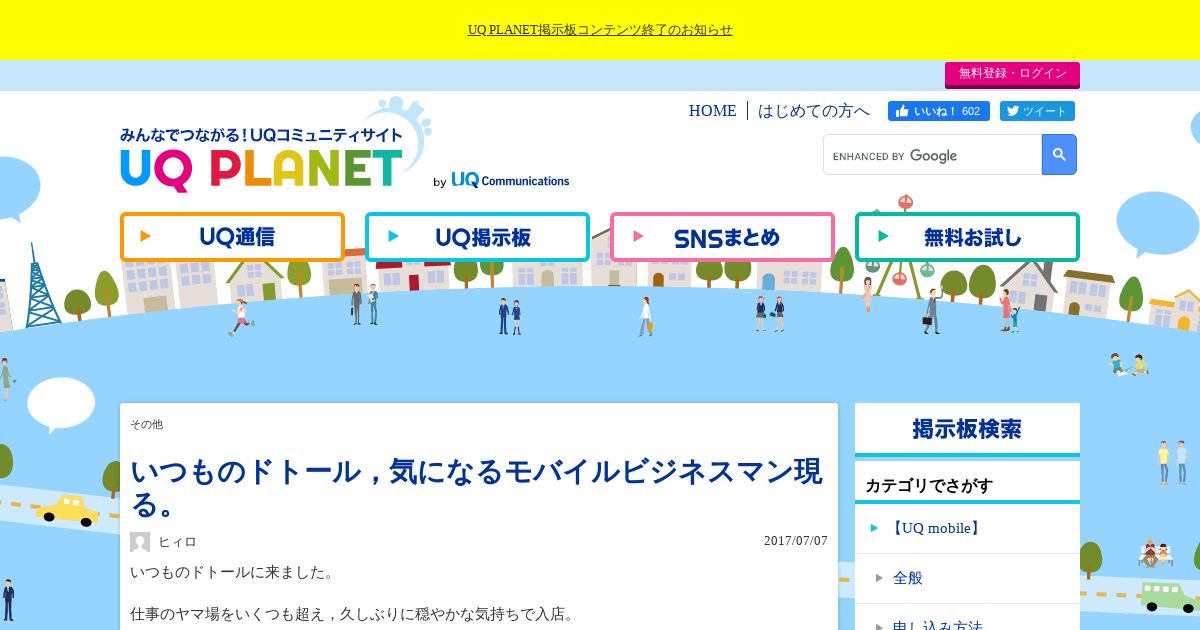Image resolution: width=1200 pixels, height=630 pixels.
Task: Click the Twitter bird icon
Action: (1012, 111)
